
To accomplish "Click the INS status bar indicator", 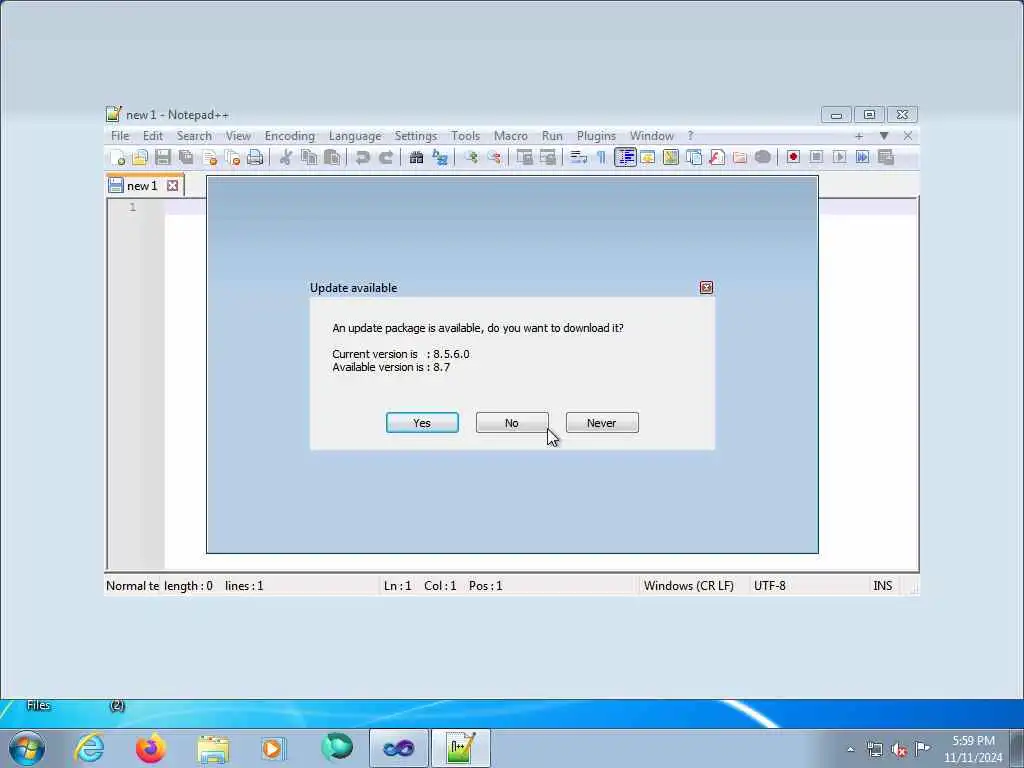I will coord(883,586).
